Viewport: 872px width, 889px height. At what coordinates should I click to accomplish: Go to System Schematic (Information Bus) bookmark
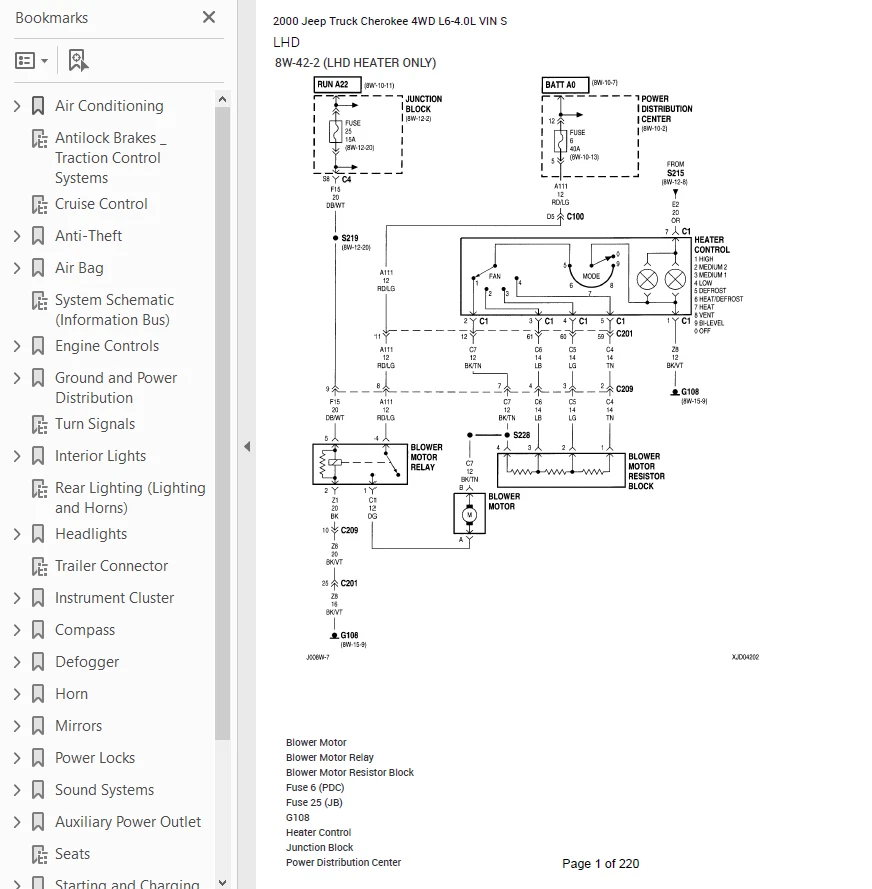tap(114, 310)
